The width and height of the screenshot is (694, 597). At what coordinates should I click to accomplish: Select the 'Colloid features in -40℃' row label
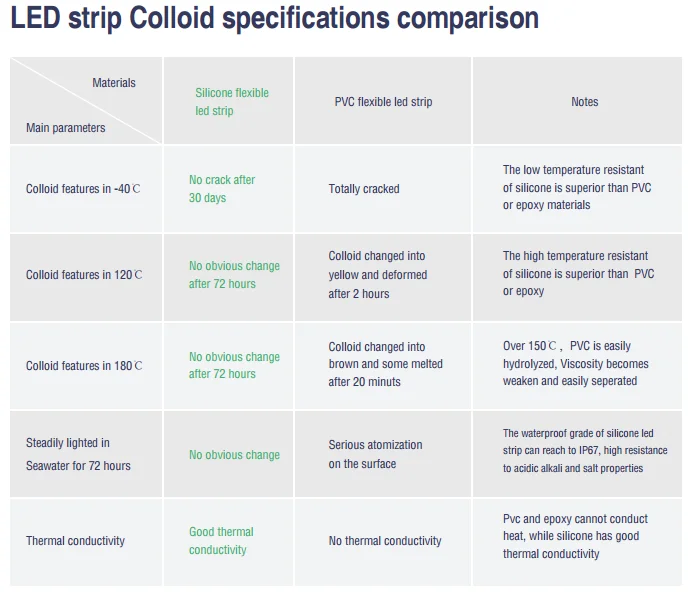tap(83, 189)
